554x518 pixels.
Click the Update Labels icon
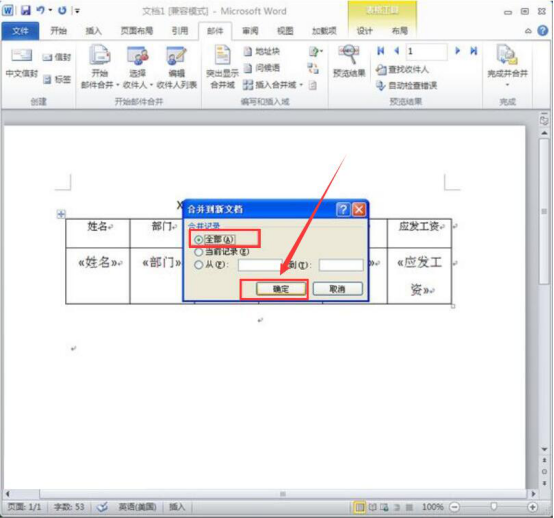(313, 85)
